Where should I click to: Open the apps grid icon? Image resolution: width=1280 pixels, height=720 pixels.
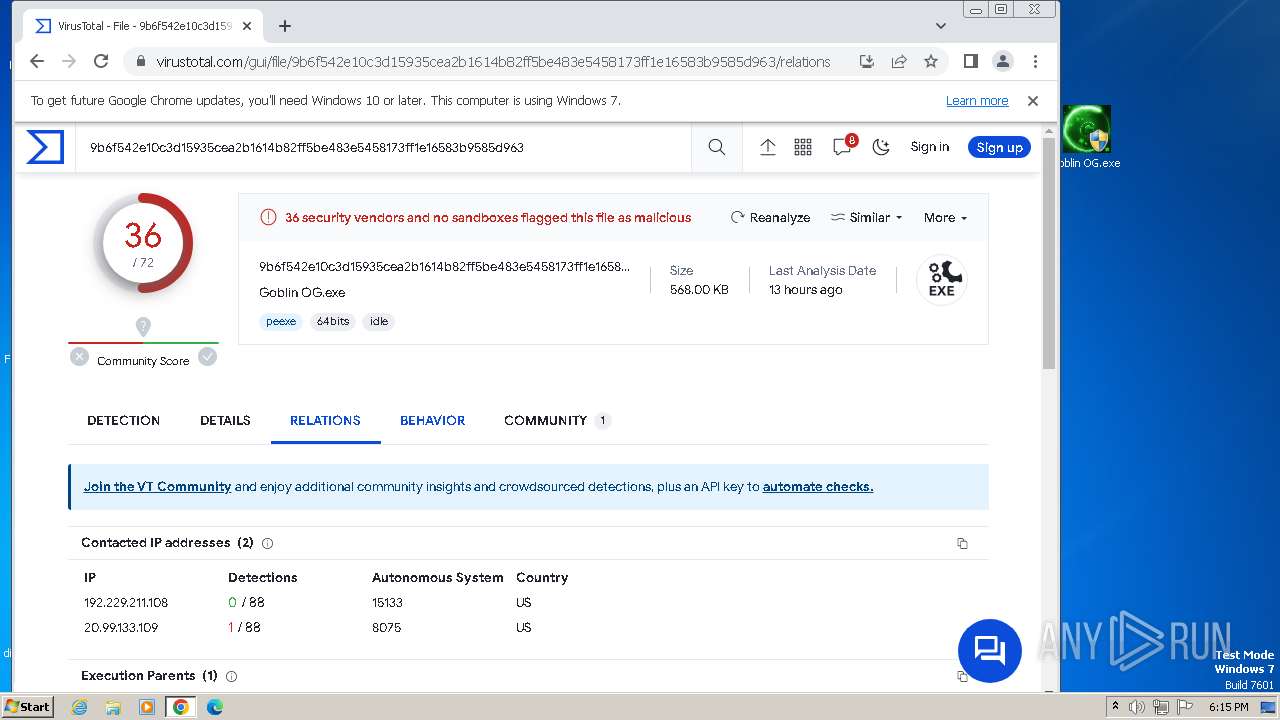pos(803,147)
